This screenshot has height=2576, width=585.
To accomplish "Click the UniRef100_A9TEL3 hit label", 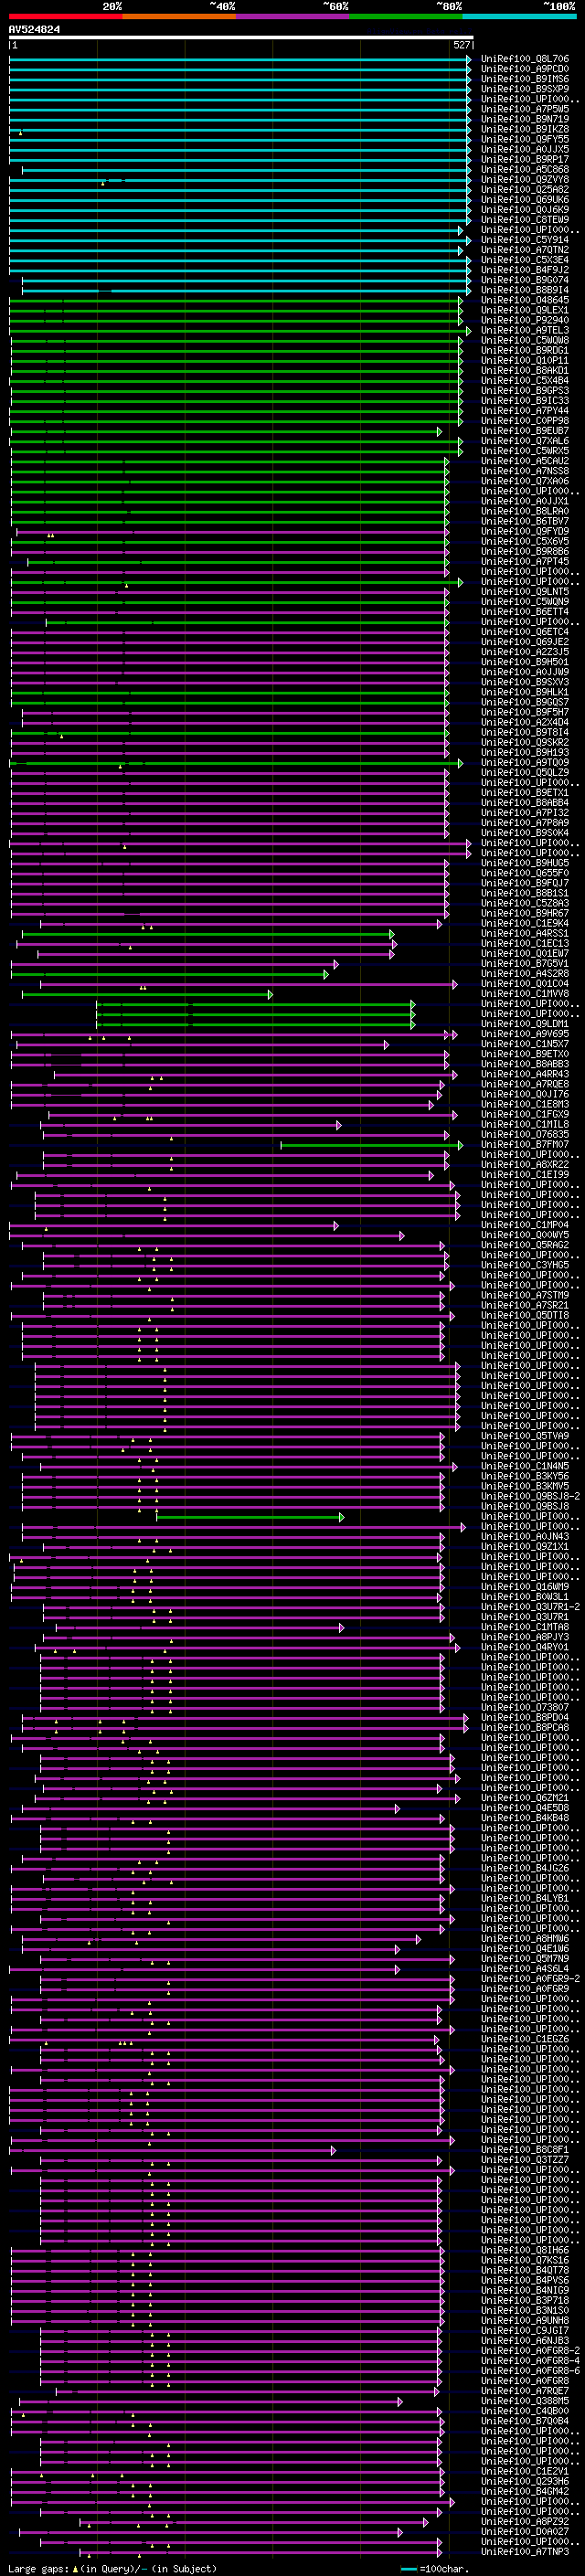I will click(x=525, y=330).
